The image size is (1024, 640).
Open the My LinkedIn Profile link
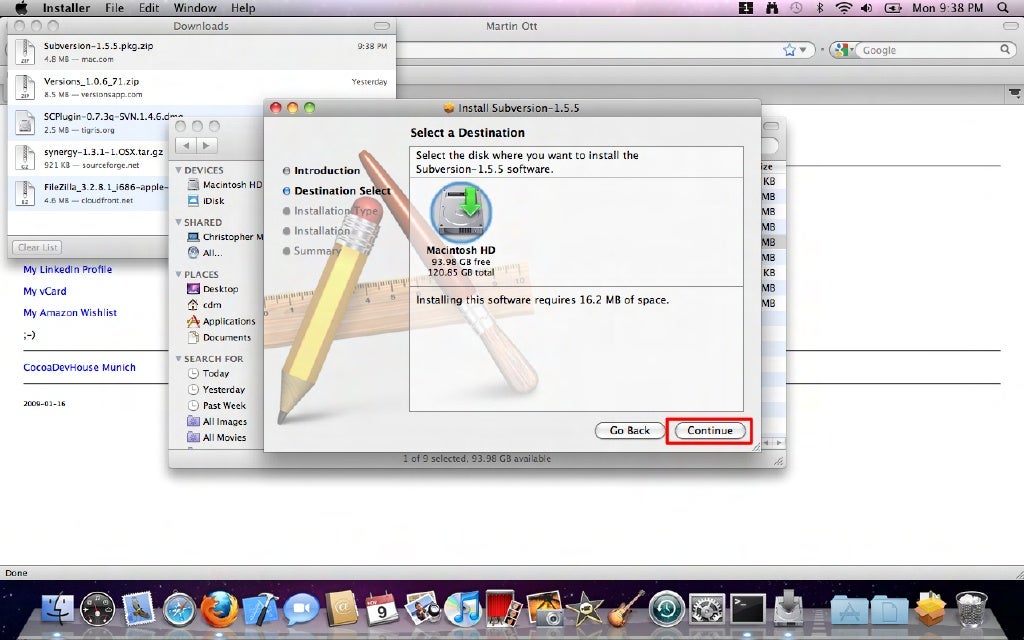[x=67, y=270]
